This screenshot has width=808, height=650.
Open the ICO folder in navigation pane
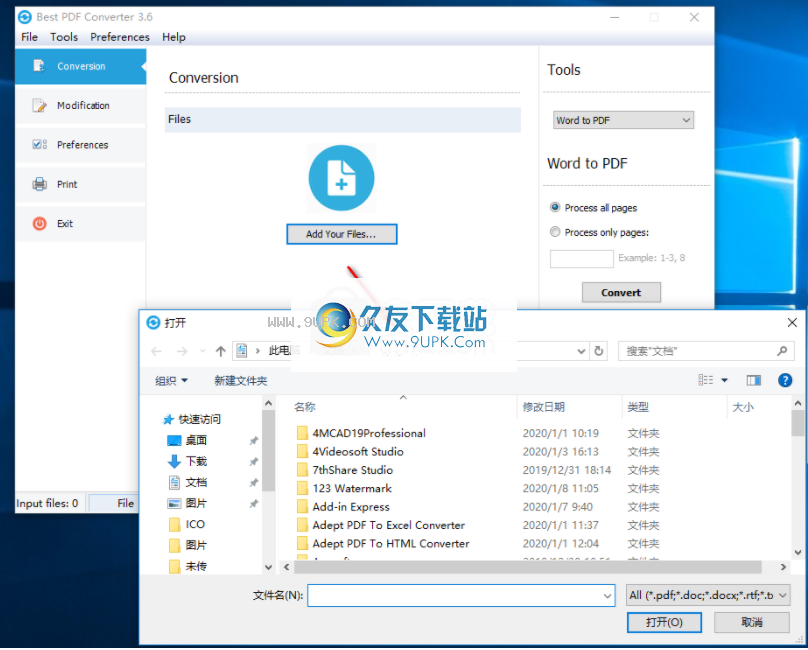click(195, 524)
